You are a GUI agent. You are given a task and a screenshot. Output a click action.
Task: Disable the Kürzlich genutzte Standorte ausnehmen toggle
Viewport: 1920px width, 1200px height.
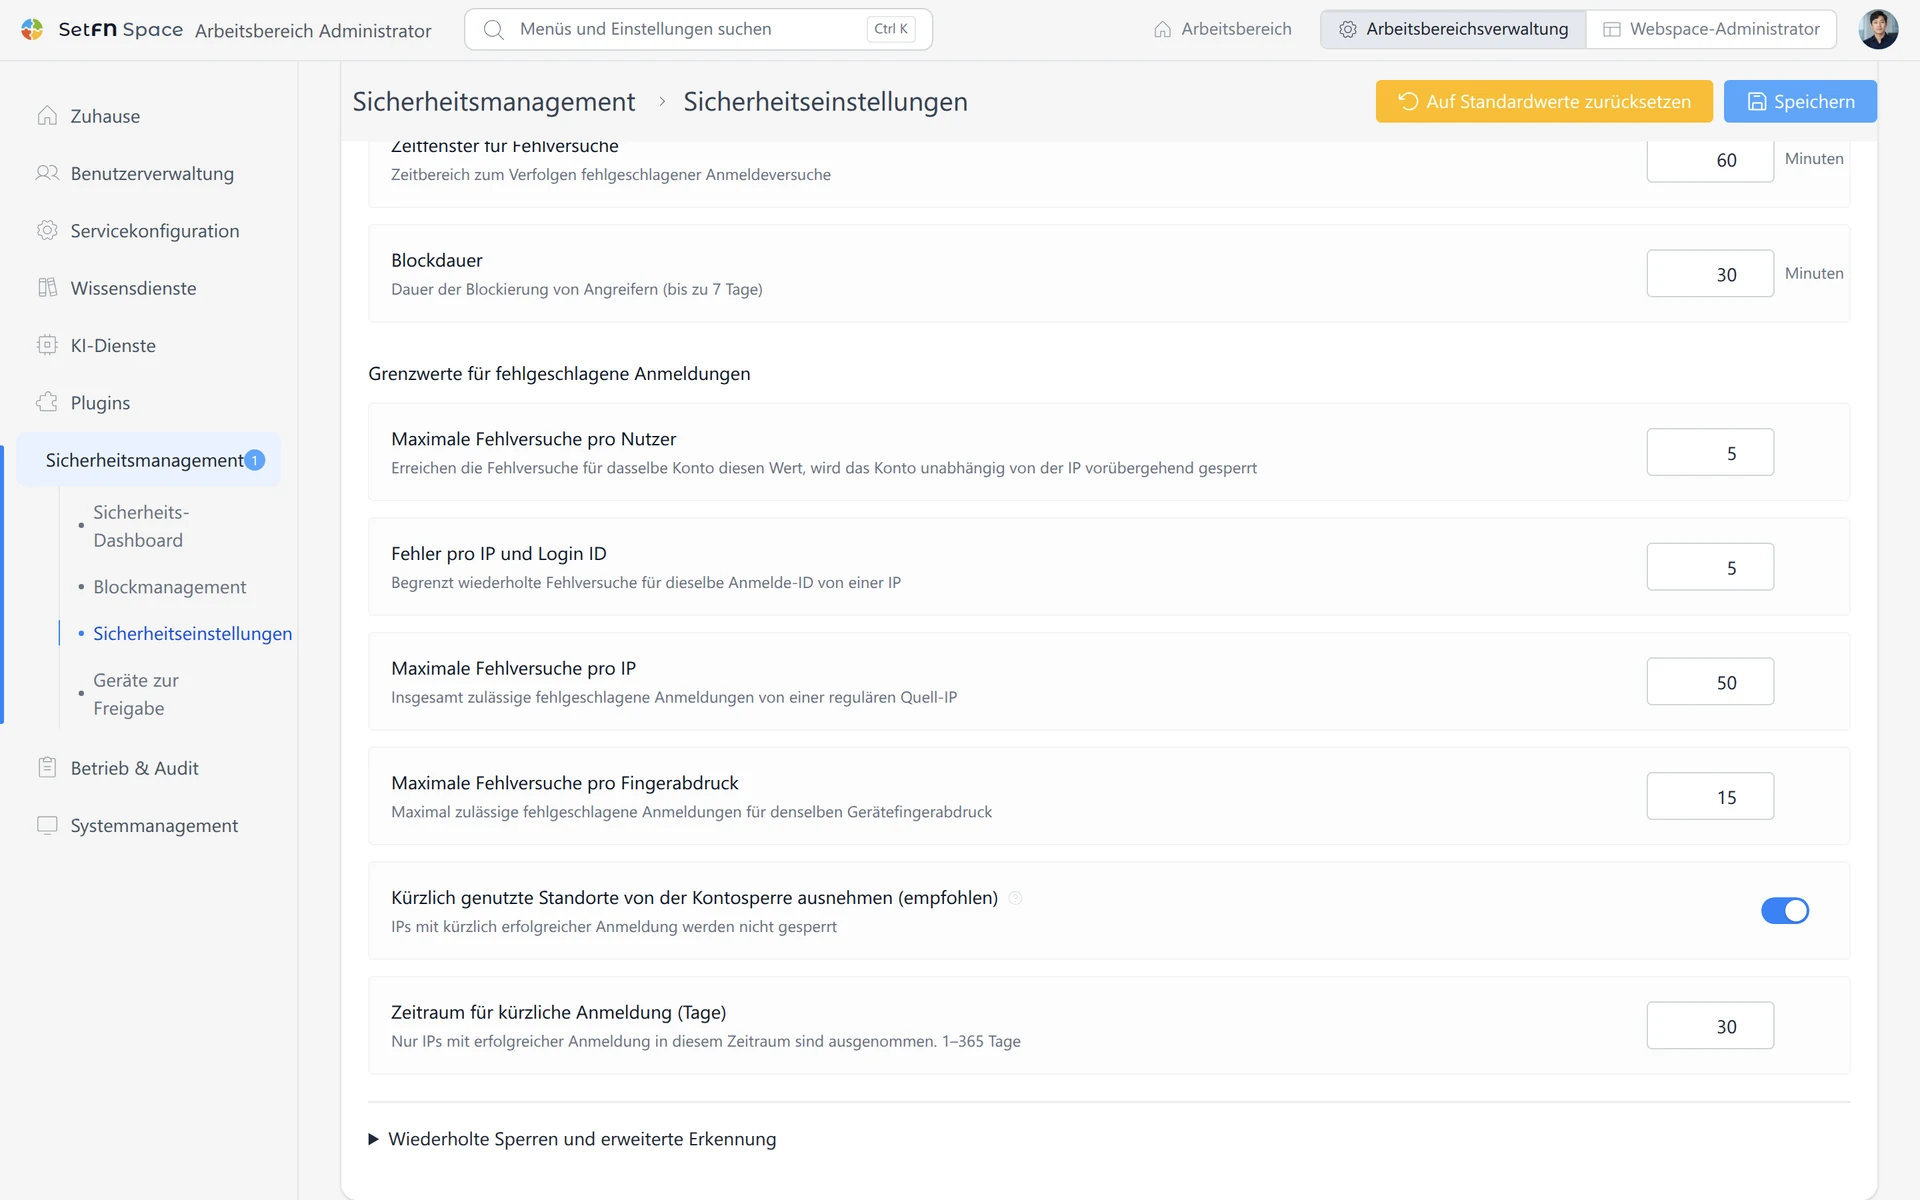click(1785, 911)
